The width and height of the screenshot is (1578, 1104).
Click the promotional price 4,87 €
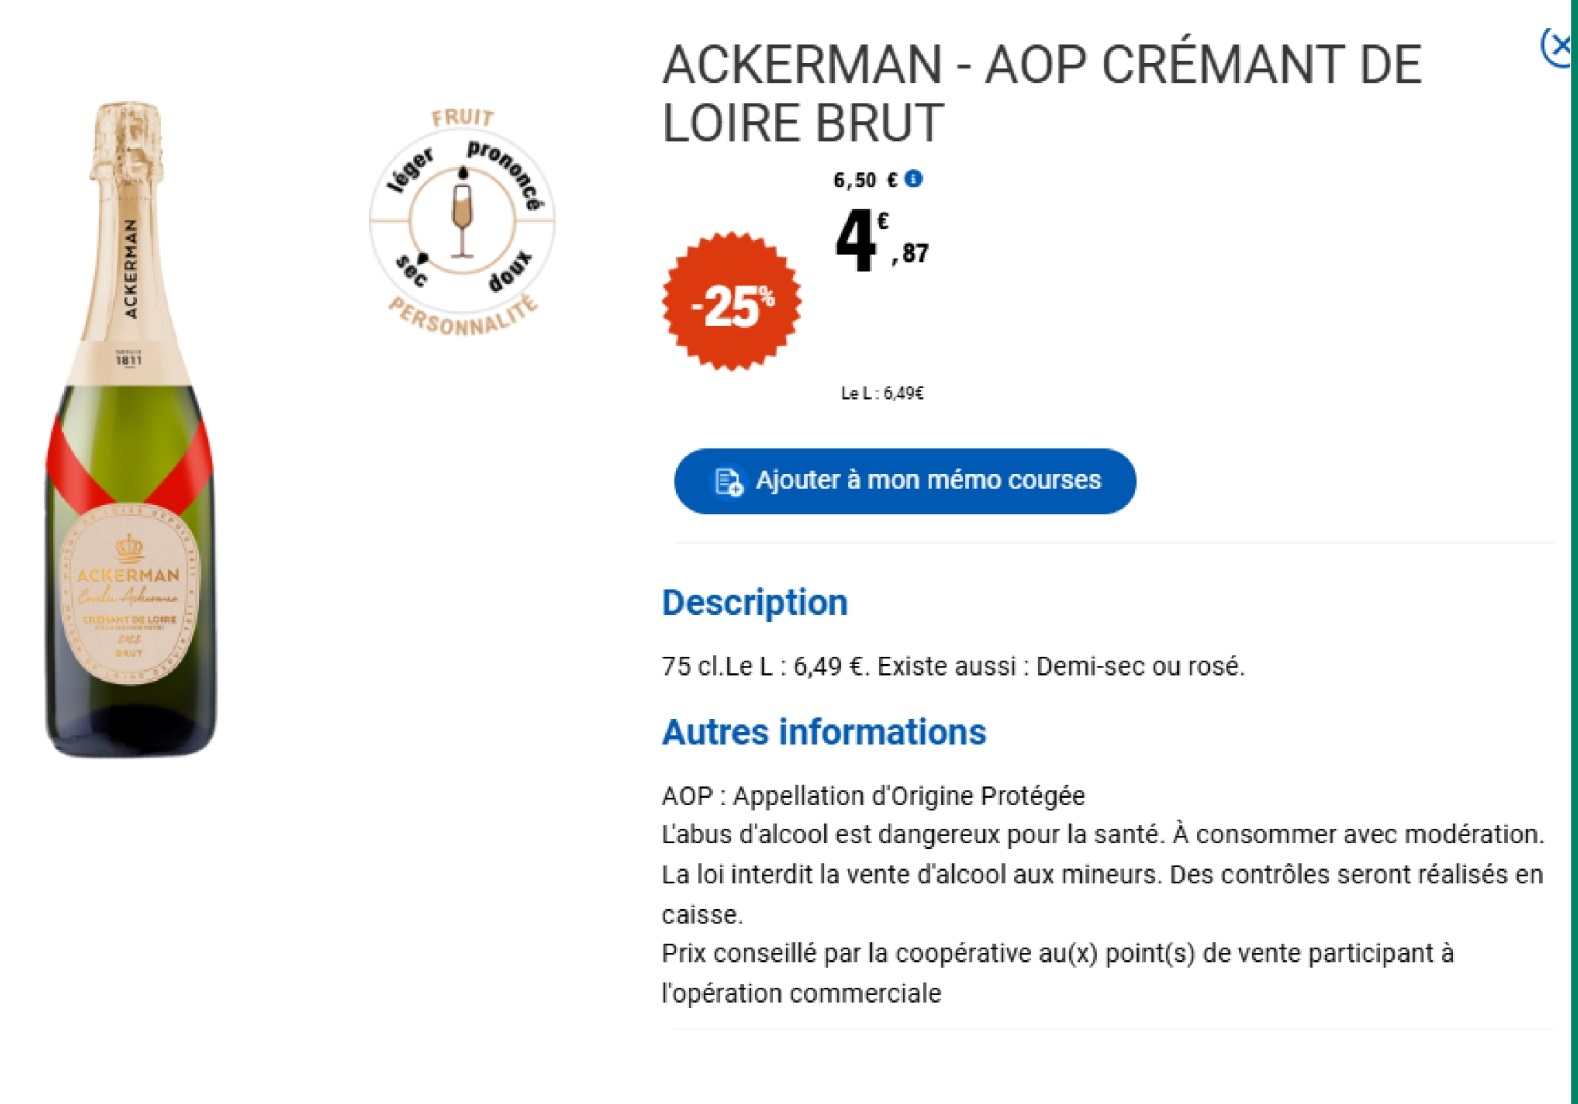pos(882,241)
